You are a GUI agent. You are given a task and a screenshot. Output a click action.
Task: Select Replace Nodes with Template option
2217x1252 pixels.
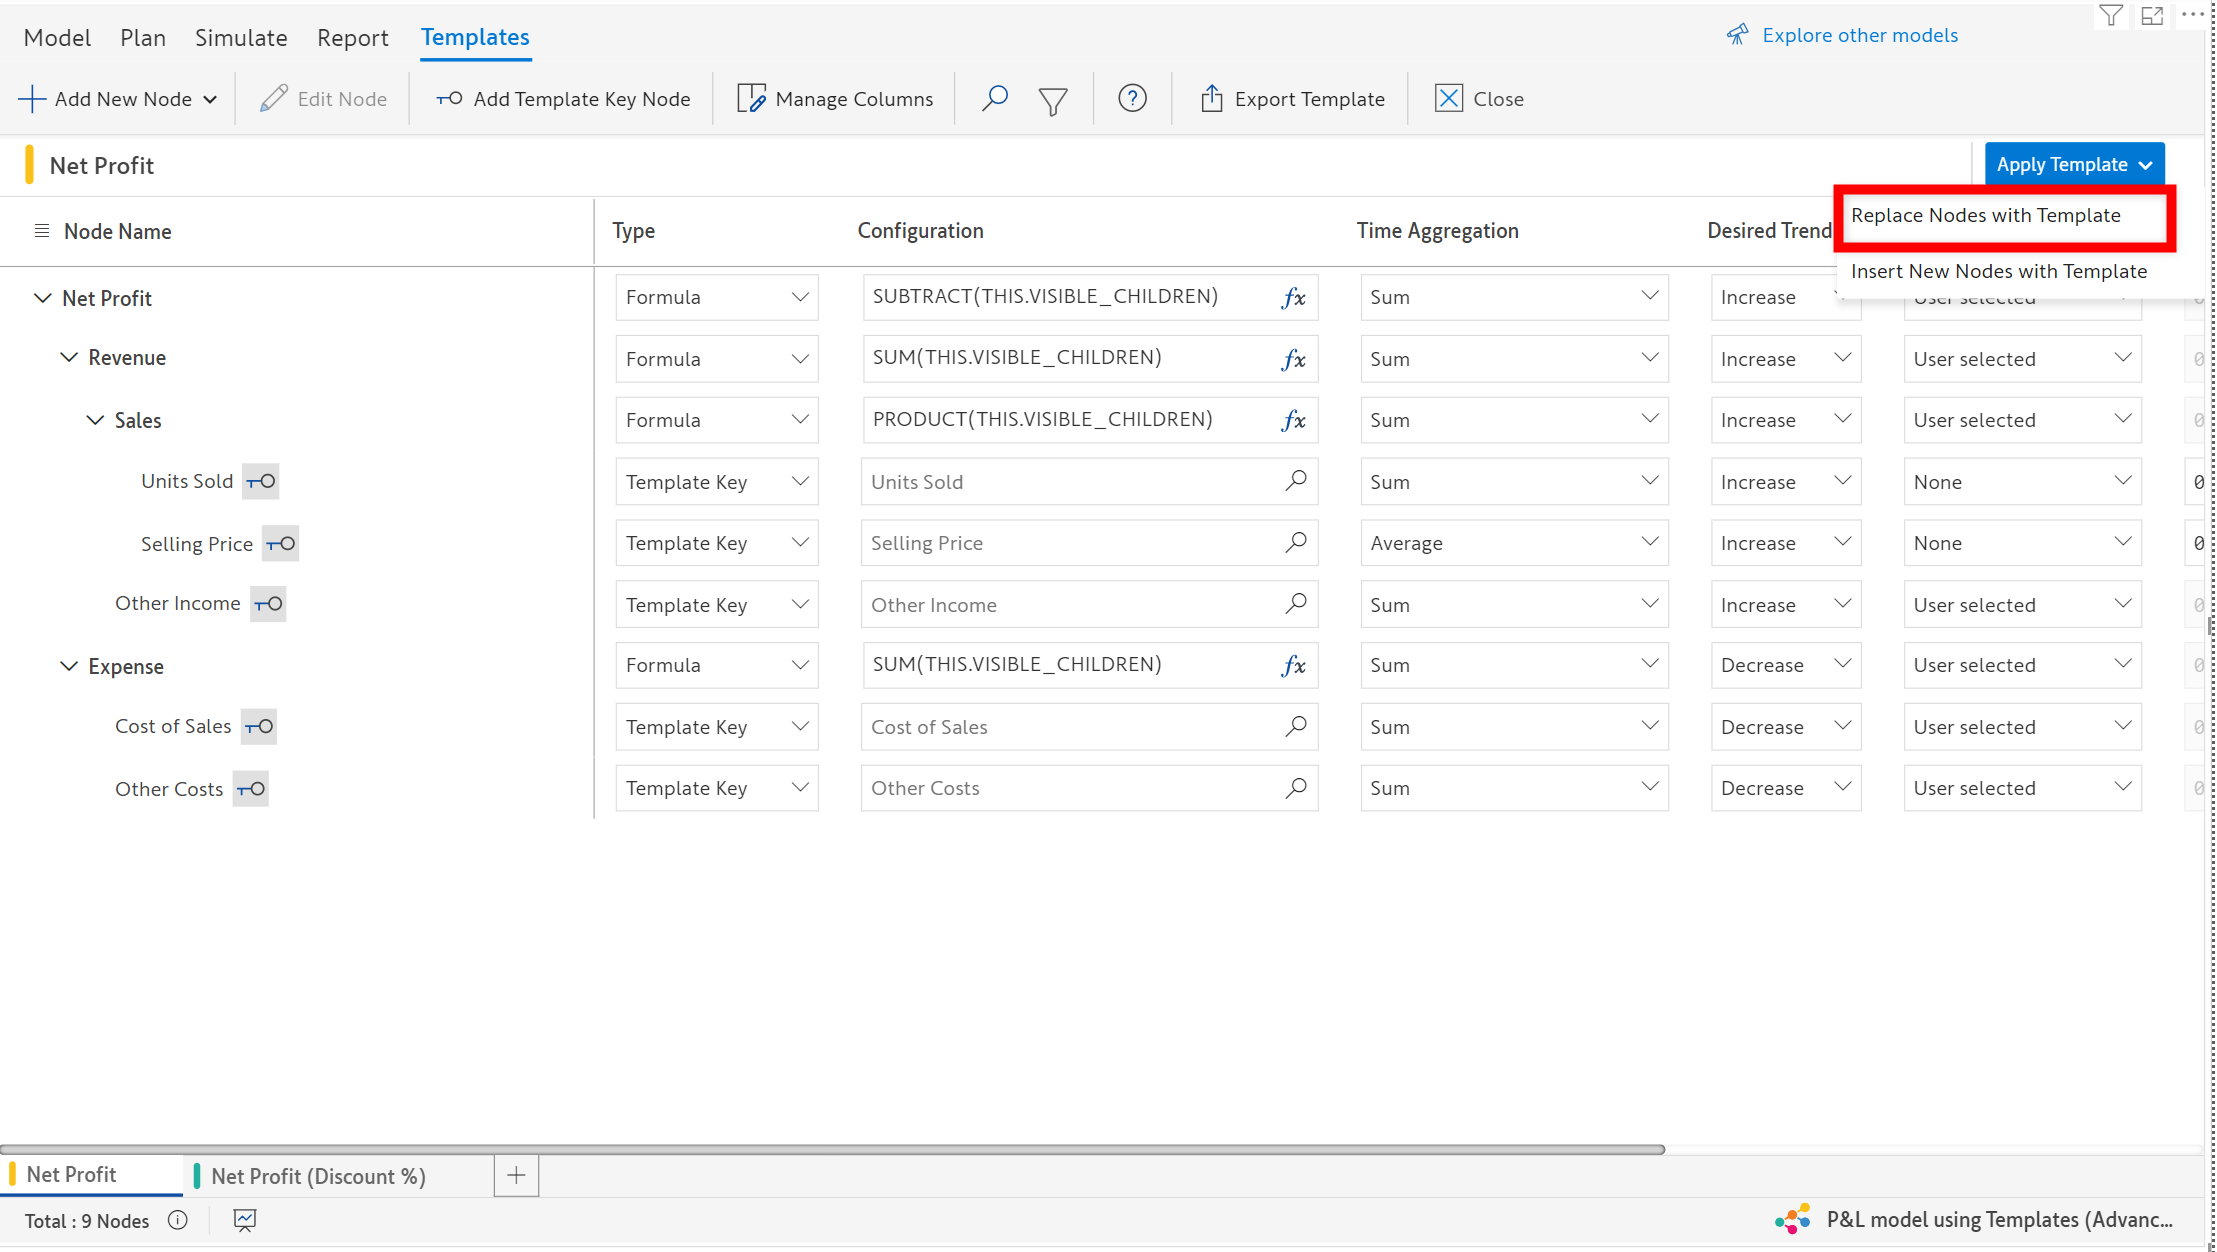[1985, 215]
